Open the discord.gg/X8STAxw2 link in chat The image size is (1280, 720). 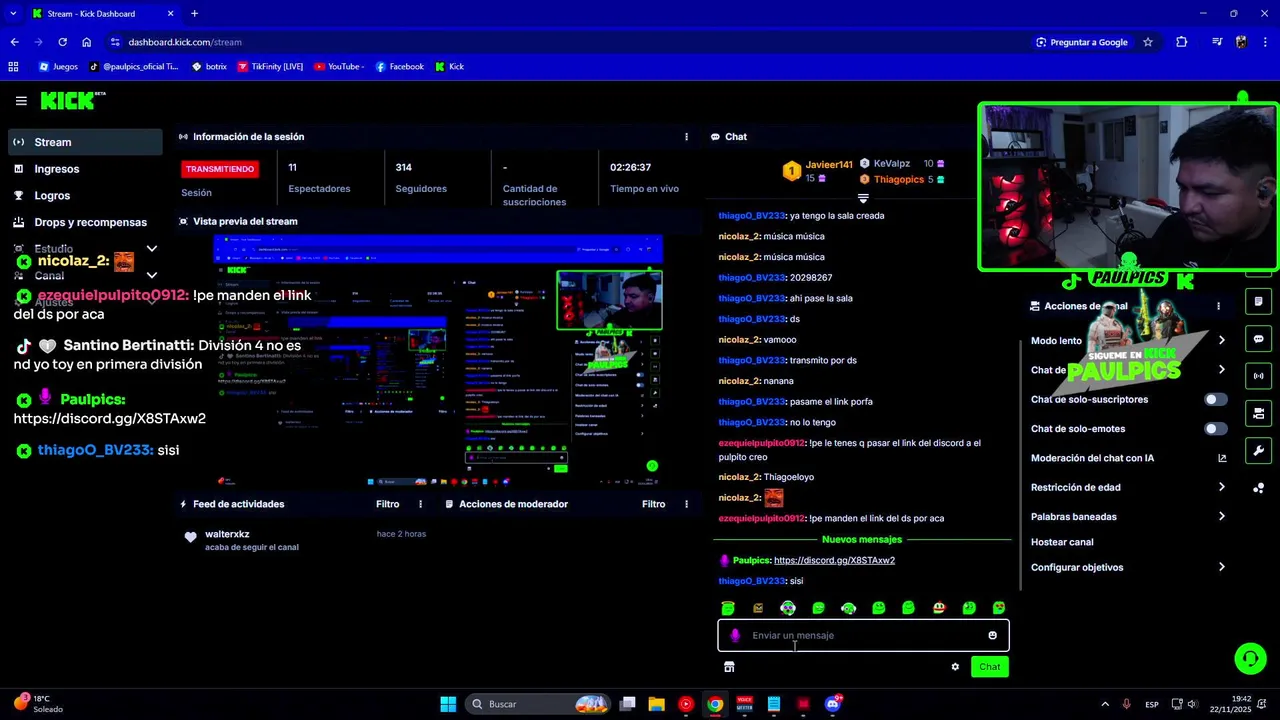834,560
